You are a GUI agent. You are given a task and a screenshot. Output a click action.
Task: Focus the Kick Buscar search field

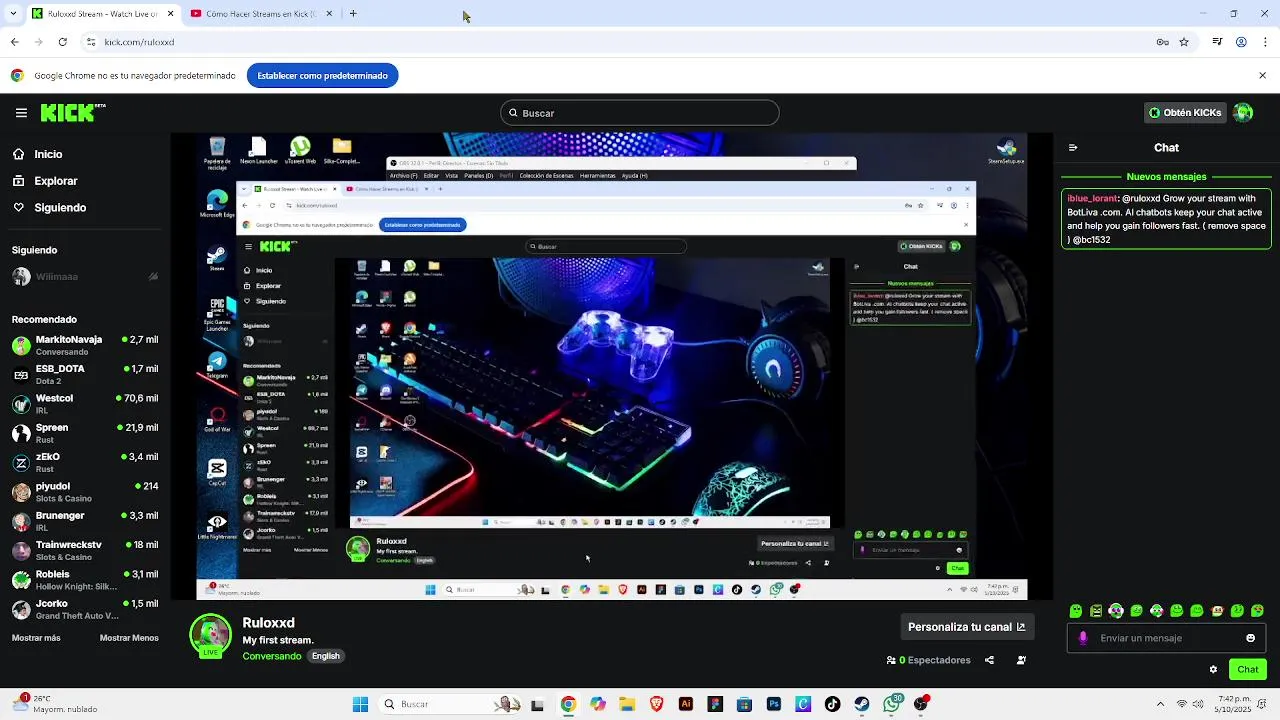[x=640, y=113]
